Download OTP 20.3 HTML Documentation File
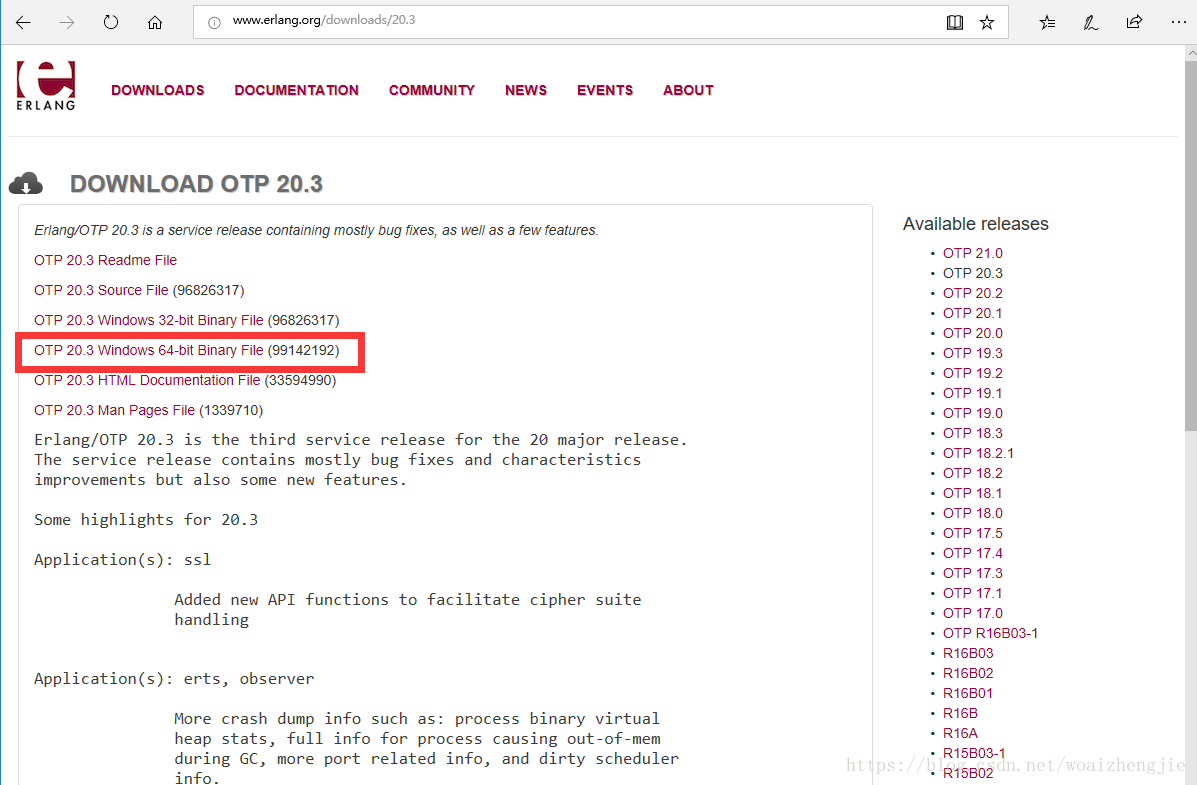1197x785 pixels. 147,380
